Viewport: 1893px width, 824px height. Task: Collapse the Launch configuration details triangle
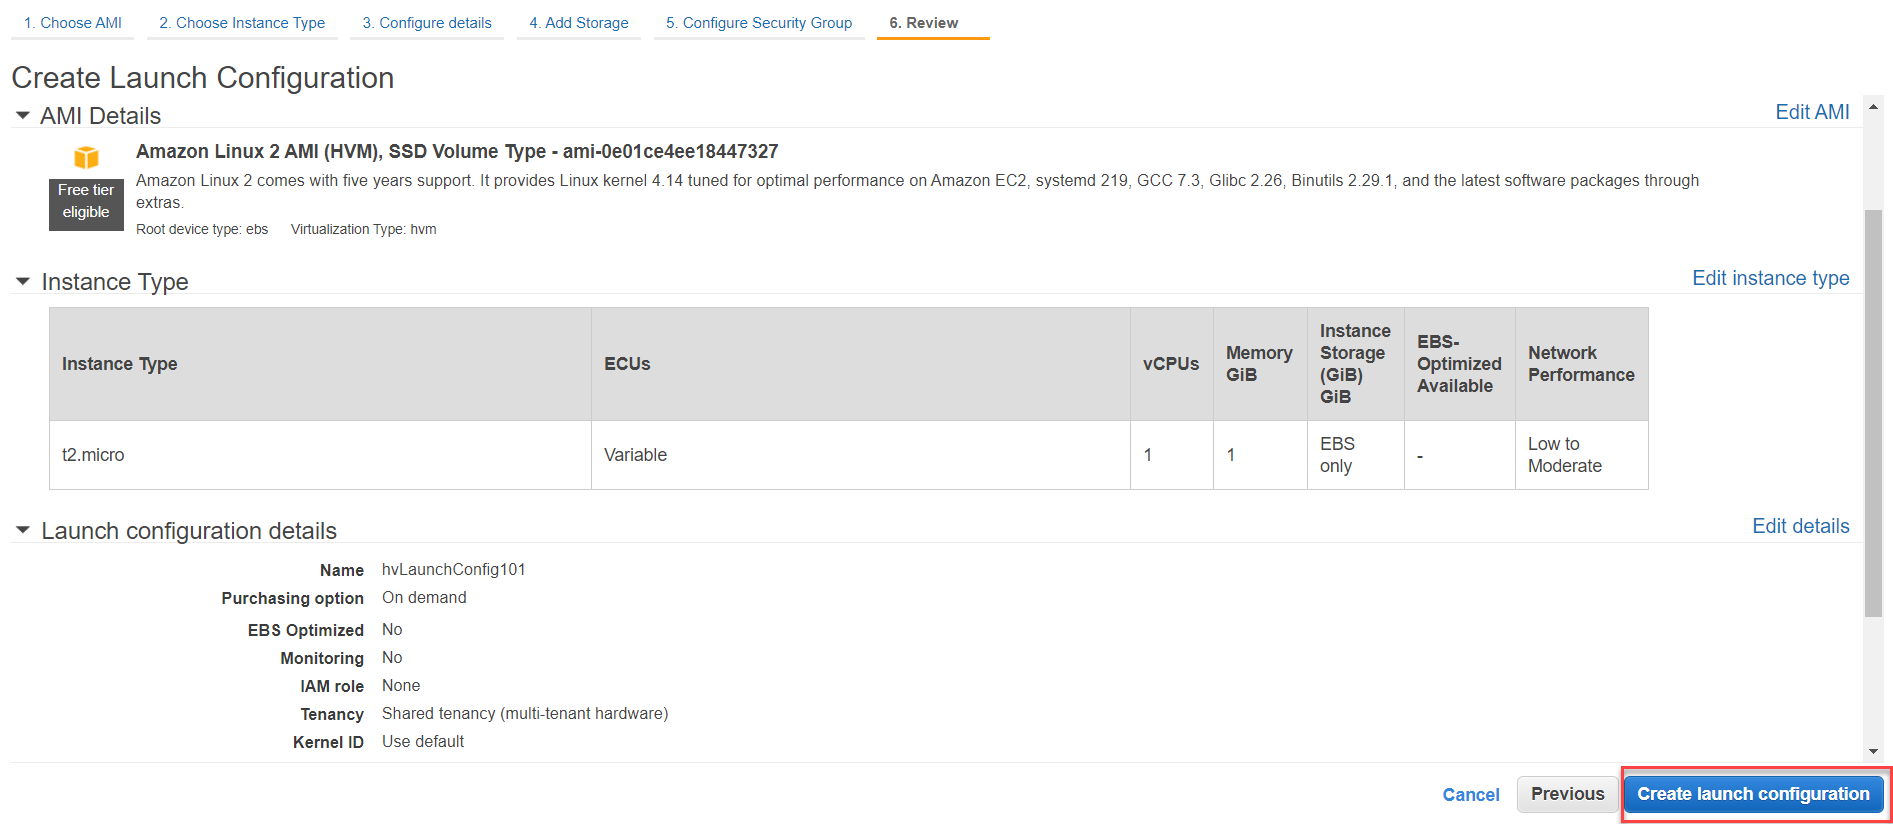pyautogui.click(x=23, y=531)
